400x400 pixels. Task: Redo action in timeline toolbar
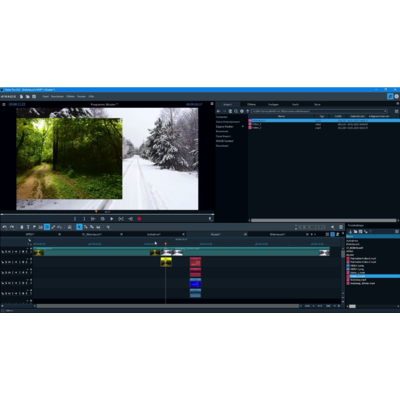pos(12,227)
